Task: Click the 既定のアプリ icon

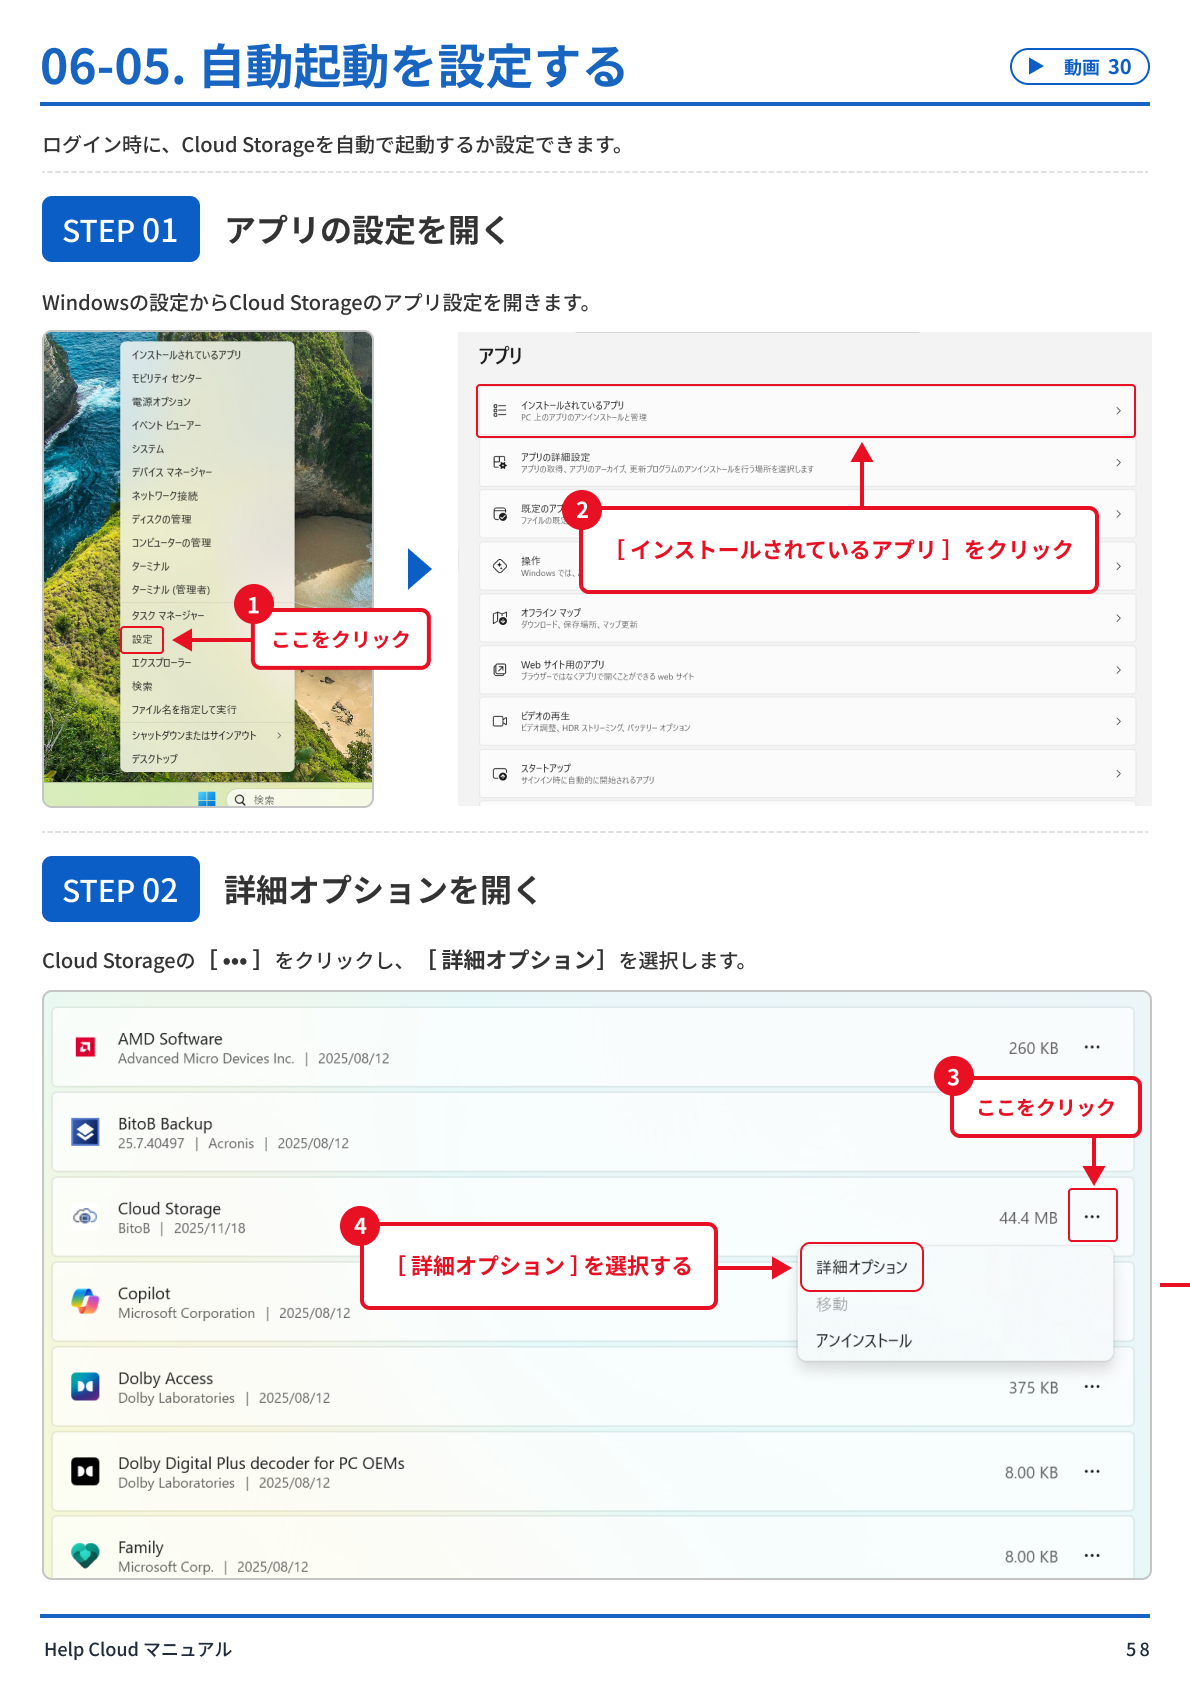Action: point(499,514)
